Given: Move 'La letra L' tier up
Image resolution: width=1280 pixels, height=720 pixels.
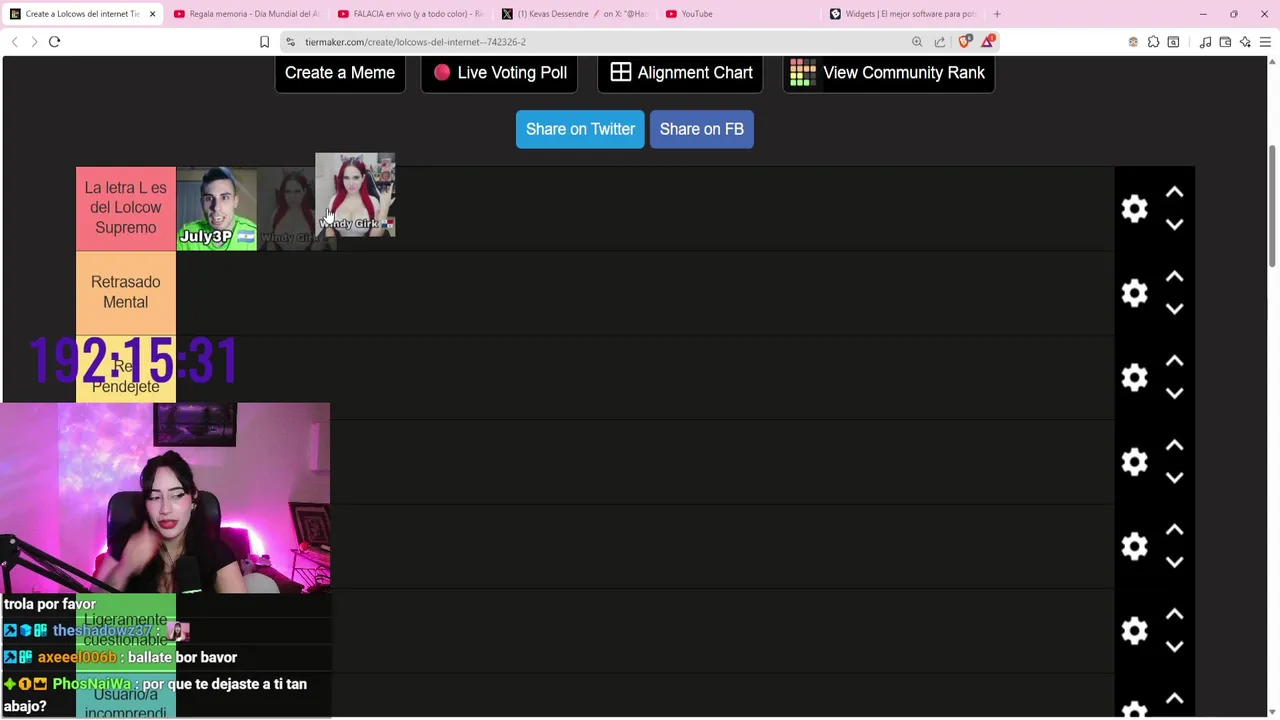Looking at the screenshot, I should pyautogui.click(x=1174, y=192).
